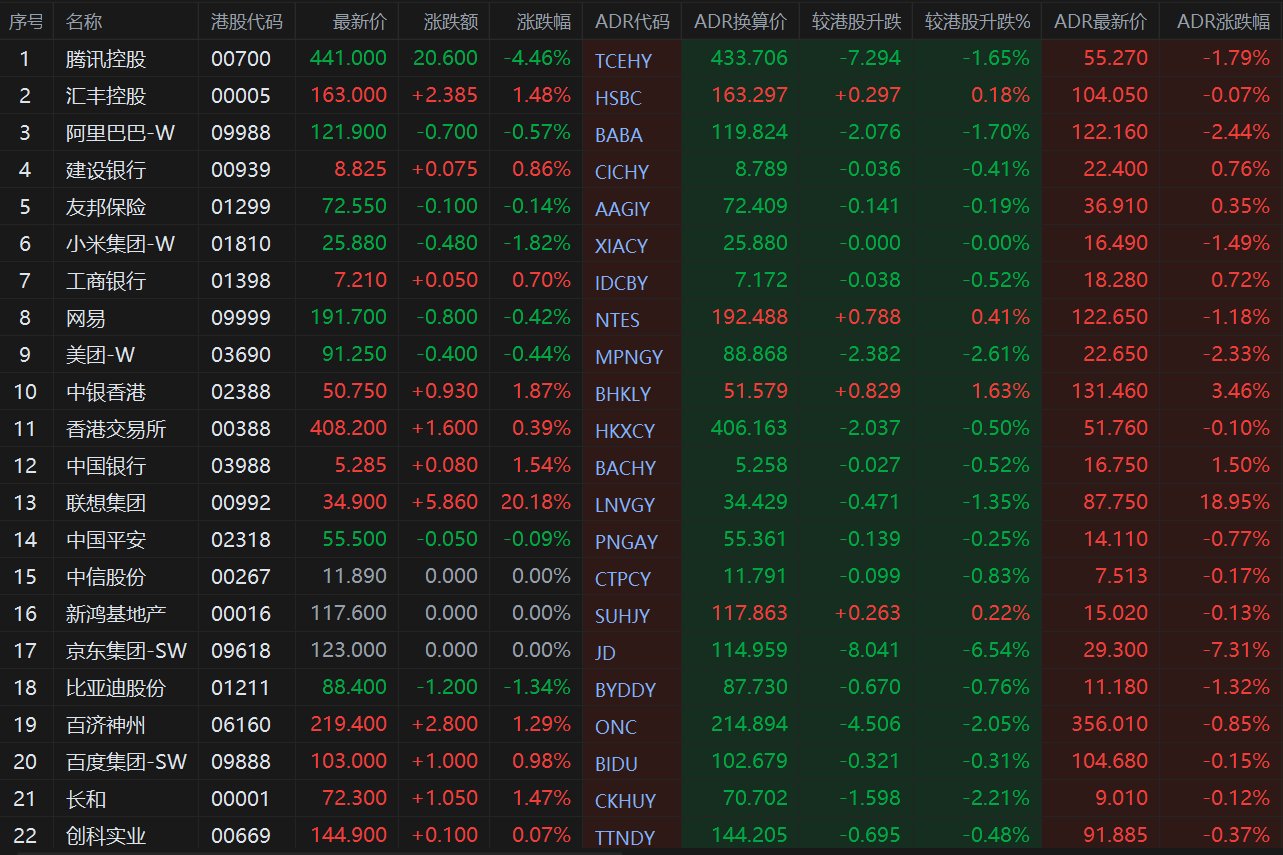1283x855 pixels.
Task: Select the 工商银行 stock name
Action: click(x=106, y=281)
